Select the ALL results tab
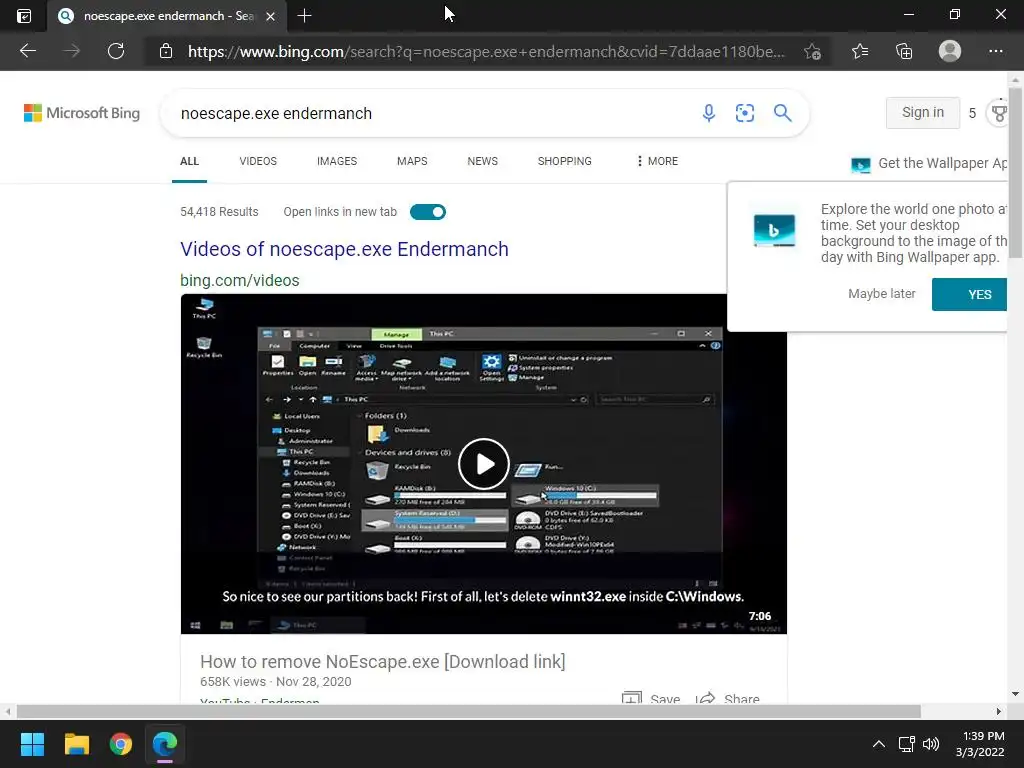The height and width of the screenshot is (768, 1024). click(x=189, y=161)
